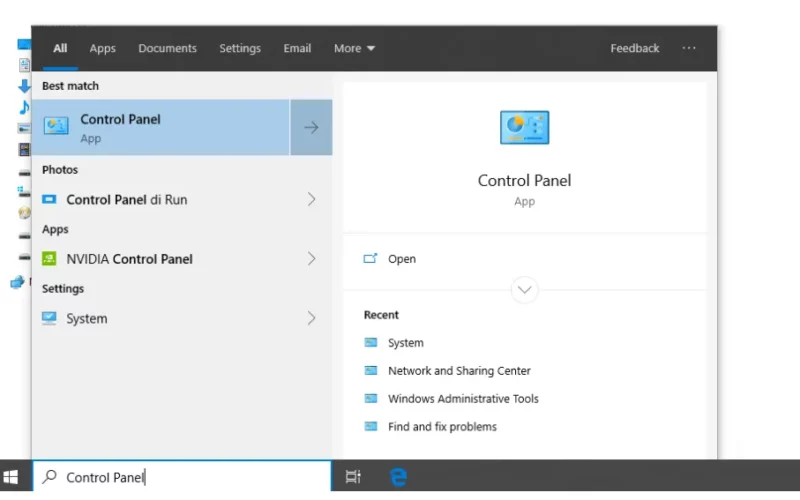Launch Microsoft Edge from the taskbar
Screen dimensions: 800x500
[x=398, y=477]
